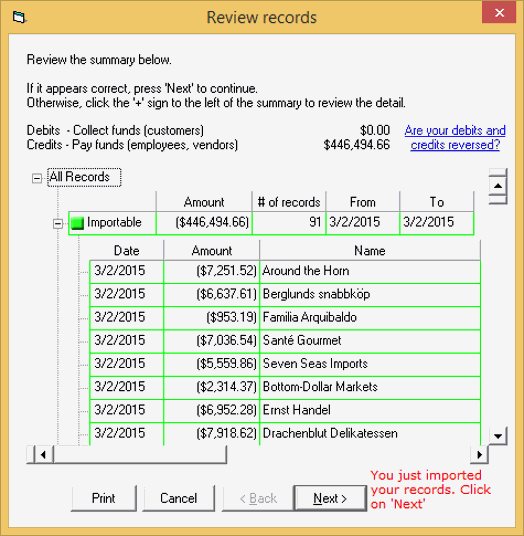The image size is (524, 536).
Task: Click amount ($6,637.61)
Action: tap(212, 295)
